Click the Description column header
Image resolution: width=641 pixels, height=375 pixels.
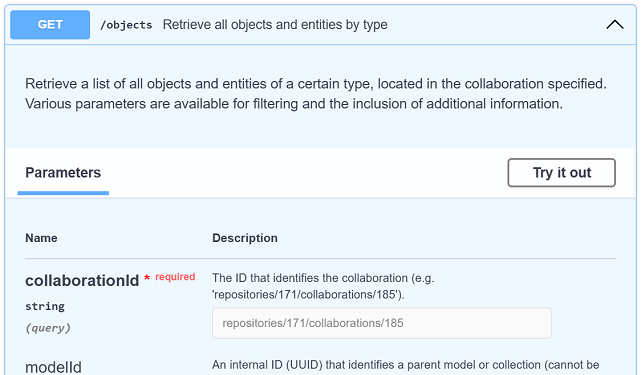(245, 238)
